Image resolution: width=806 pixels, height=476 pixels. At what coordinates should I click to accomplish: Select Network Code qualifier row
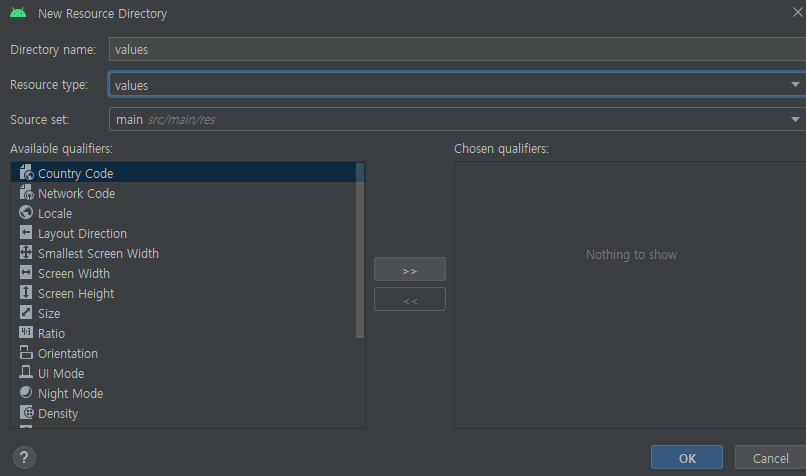184,193
